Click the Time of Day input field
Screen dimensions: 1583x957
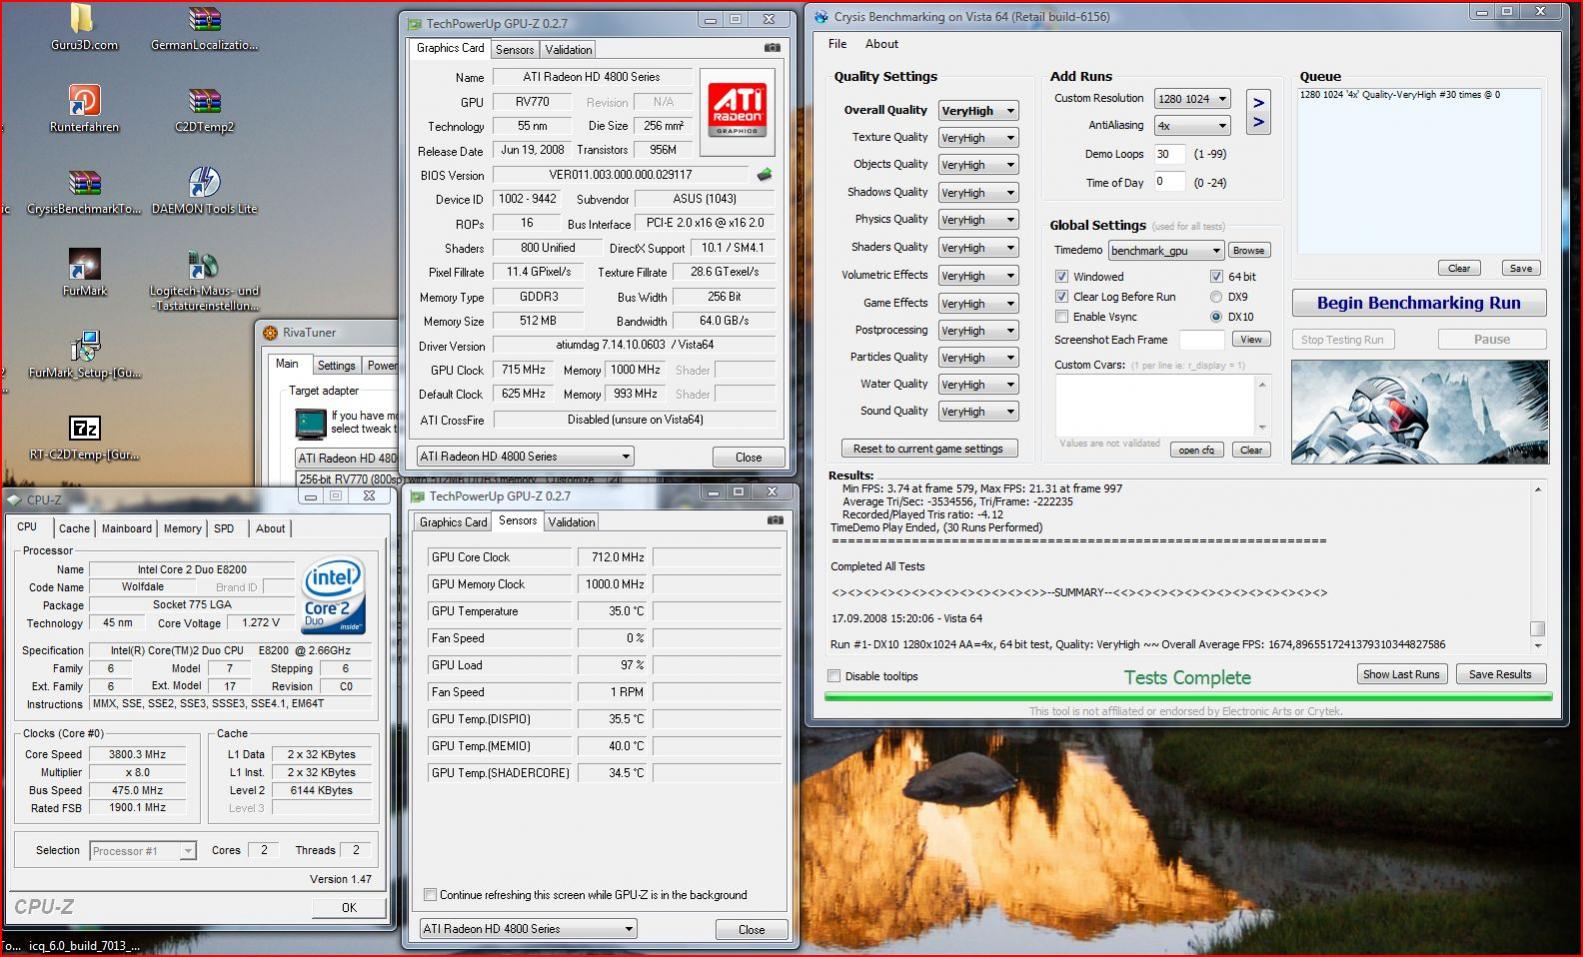coord(1169,182)
